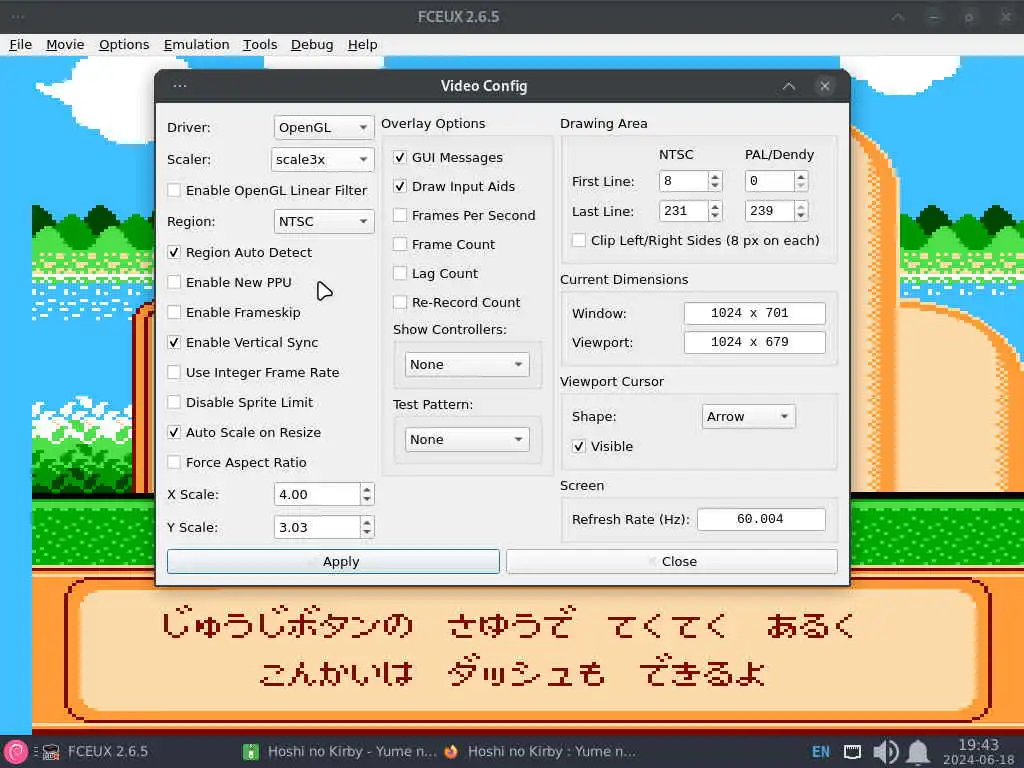1024x768 pixels.
Task: Open the Help menu
Action: (x=362, y=44)
